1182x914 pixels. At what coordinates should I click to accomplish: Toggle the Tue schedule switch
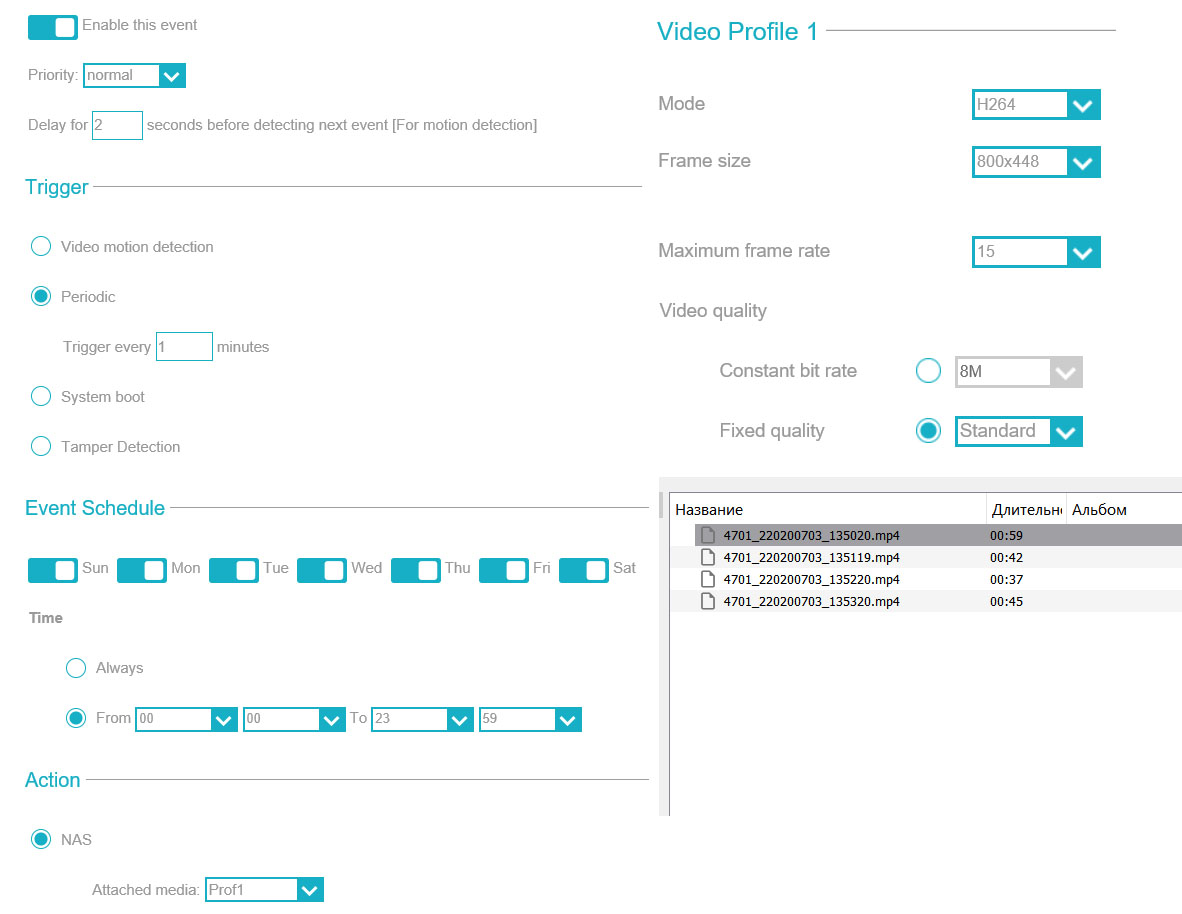pyautogui.click(x=234, y=570)
